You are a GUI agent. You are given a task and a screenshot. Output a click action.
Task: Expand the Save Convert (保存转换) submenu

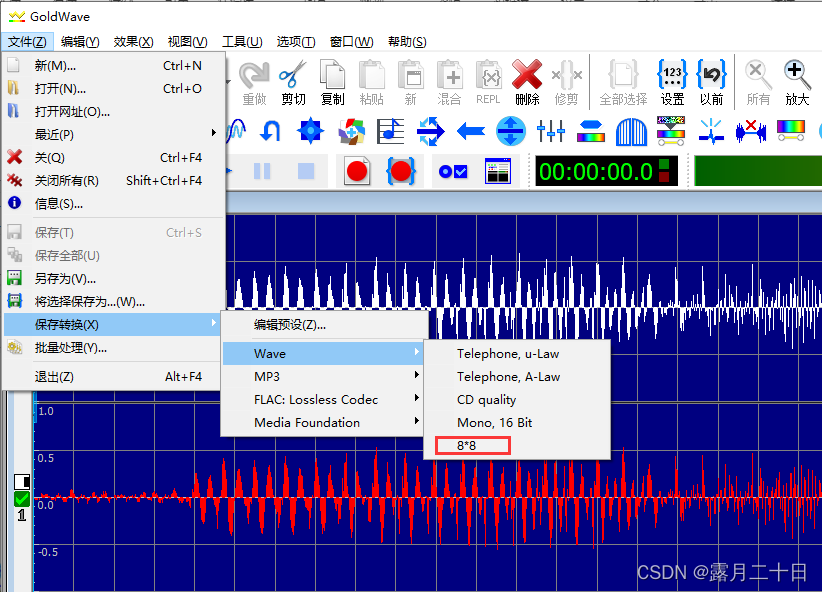coord(113,325)
